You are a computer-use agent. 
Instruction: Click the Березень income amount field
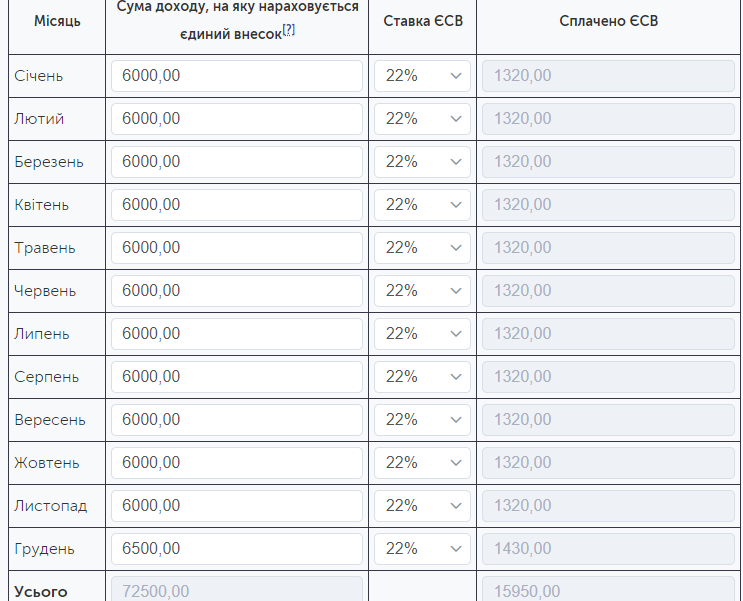point(236,162)
